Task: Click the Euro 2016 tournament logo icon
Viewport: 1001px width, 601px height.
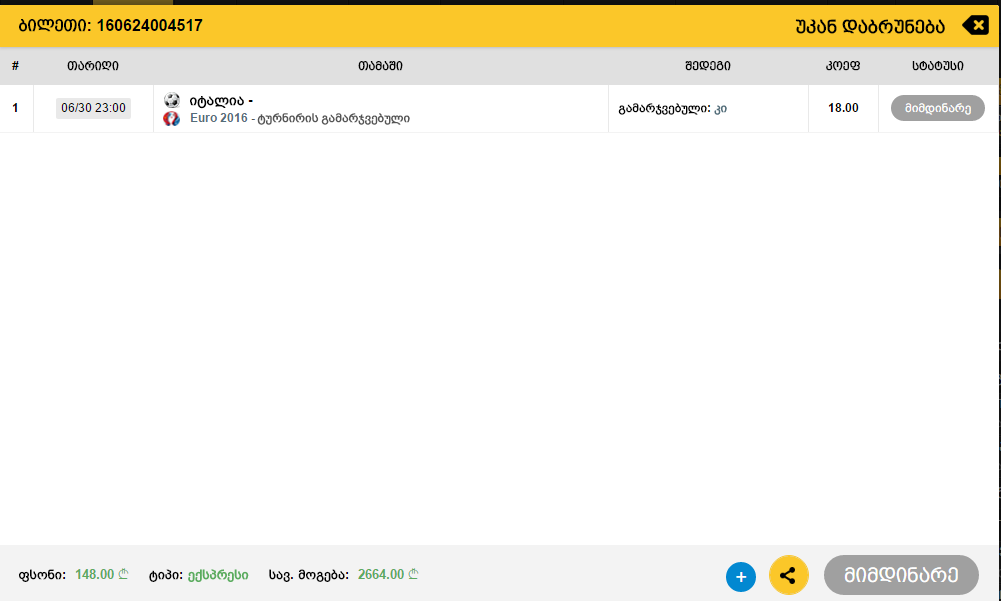Action: 171,118
